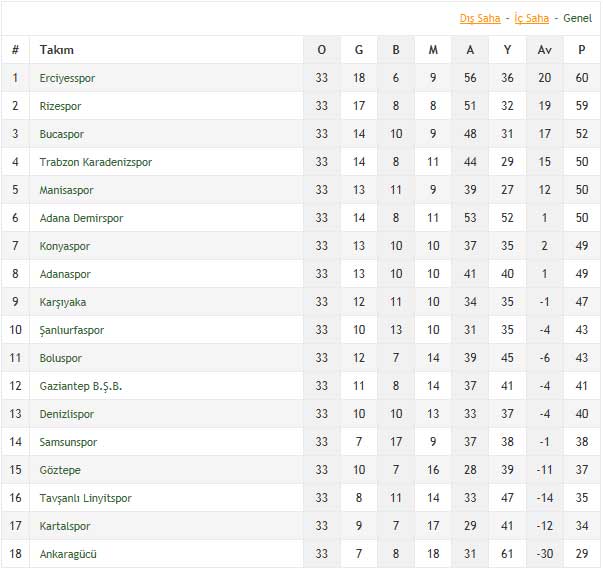This screenshot has width=603, height=568.
Task: Open Rizespor team link
Action: 60,106
